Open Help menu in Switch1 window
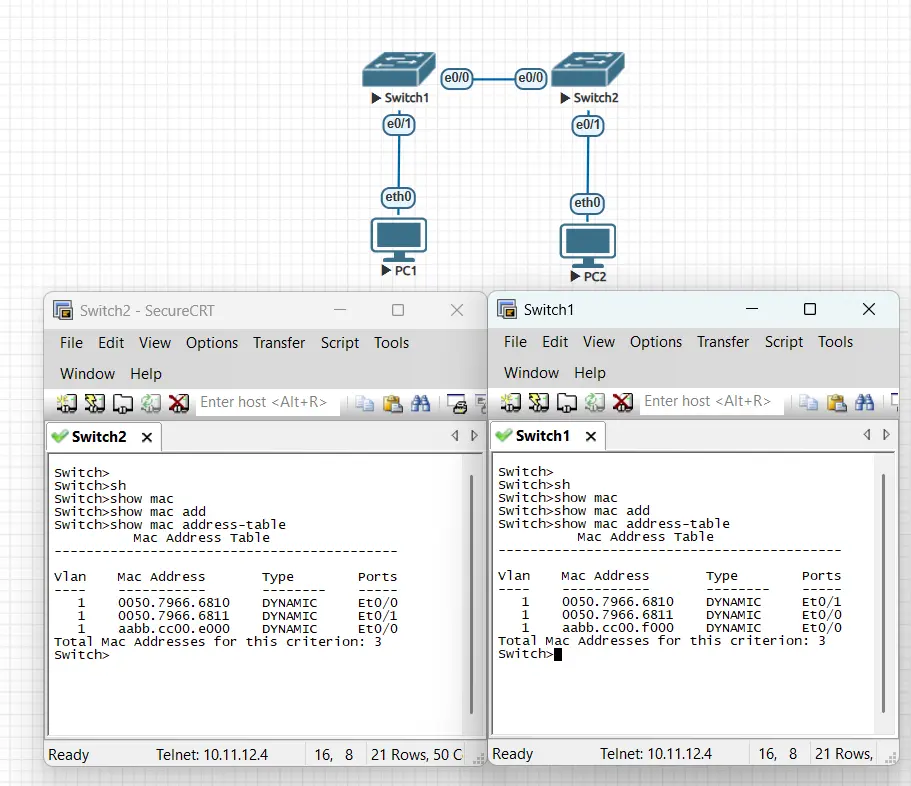This screenshot has width=911, height=786. point(590,372)
